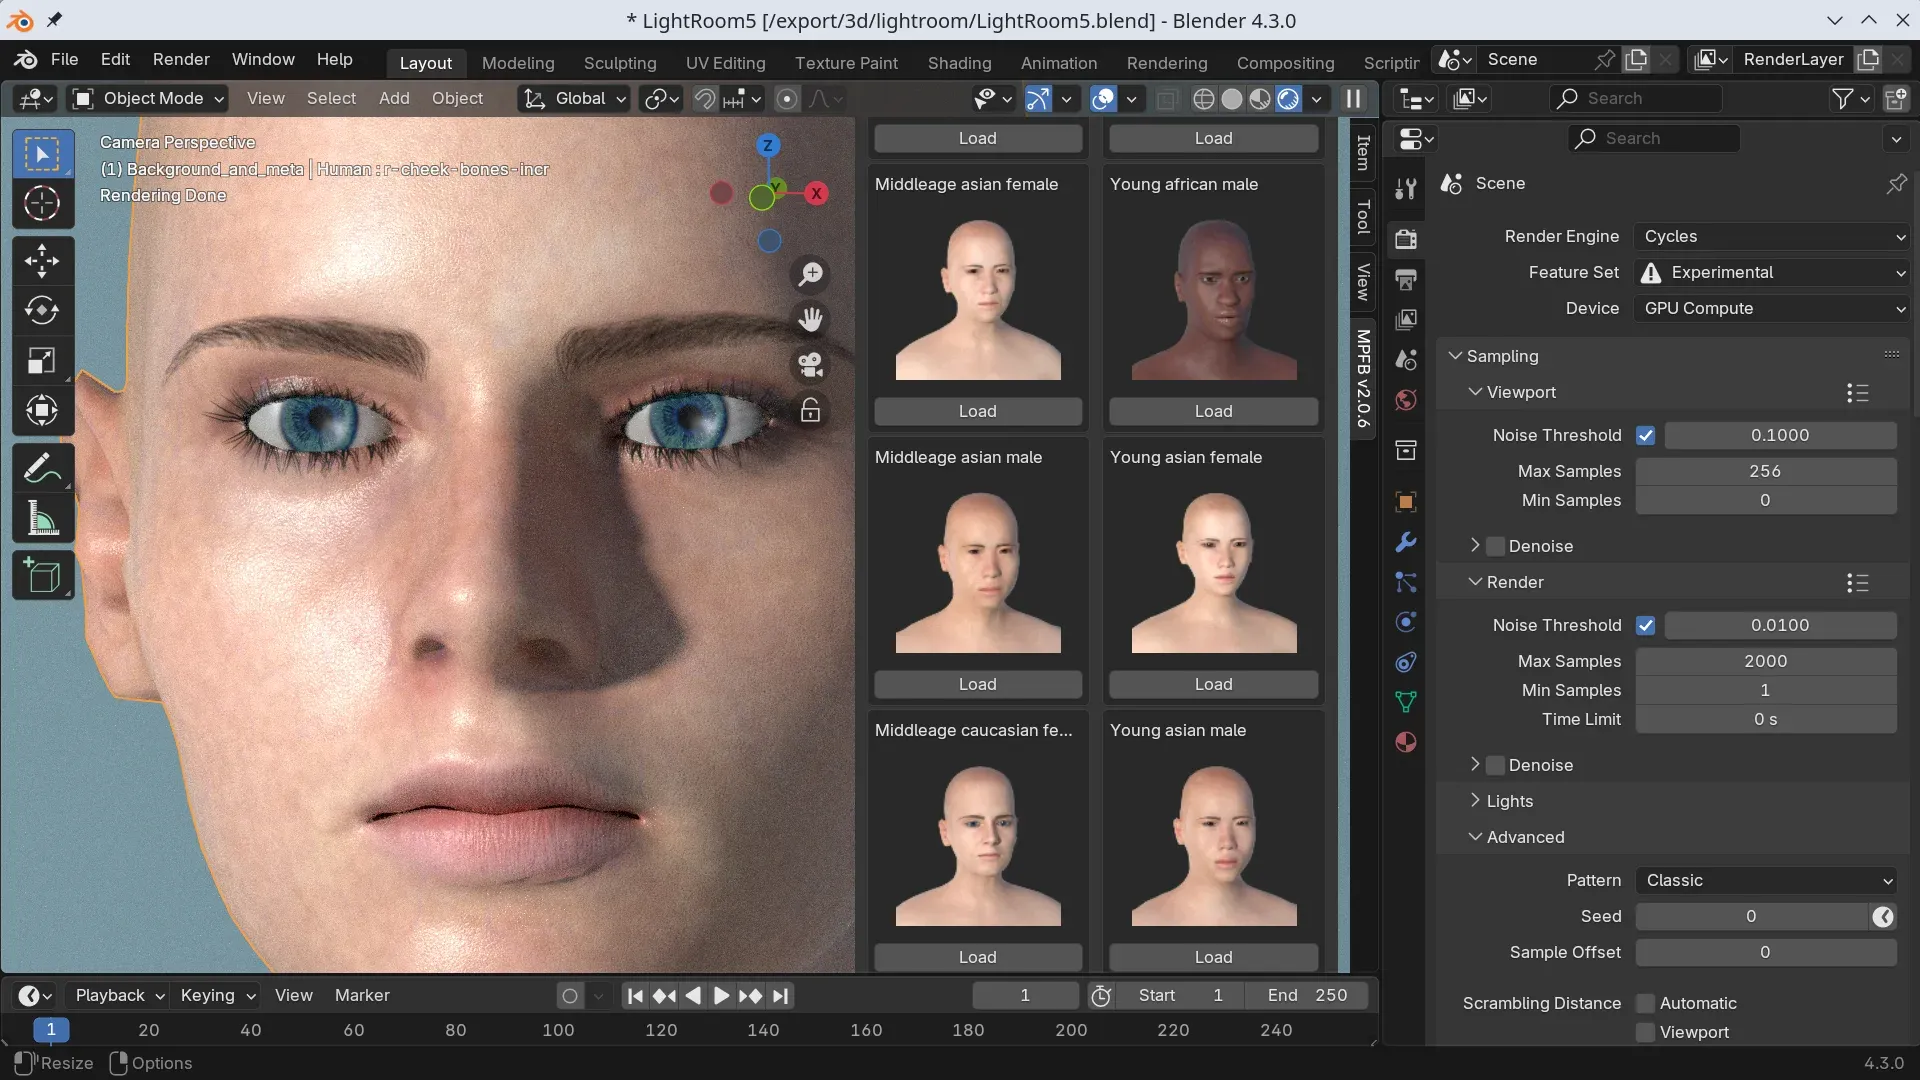Toggle Noise Threshold checkbox in Viewport
The image size is (1920, 1080).
tap(1644, 434)
